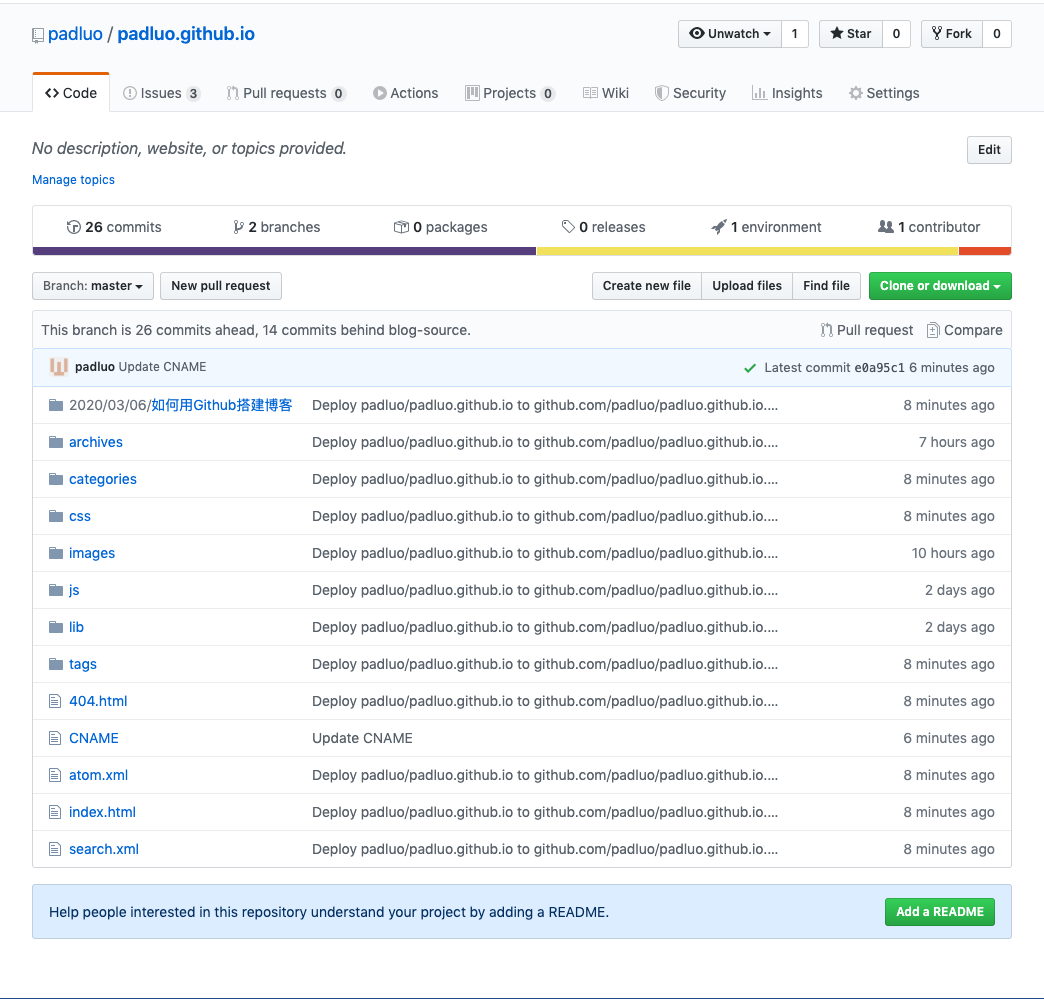
Task: Click the history icon next to 26 commits
Action: pos(73,227)
